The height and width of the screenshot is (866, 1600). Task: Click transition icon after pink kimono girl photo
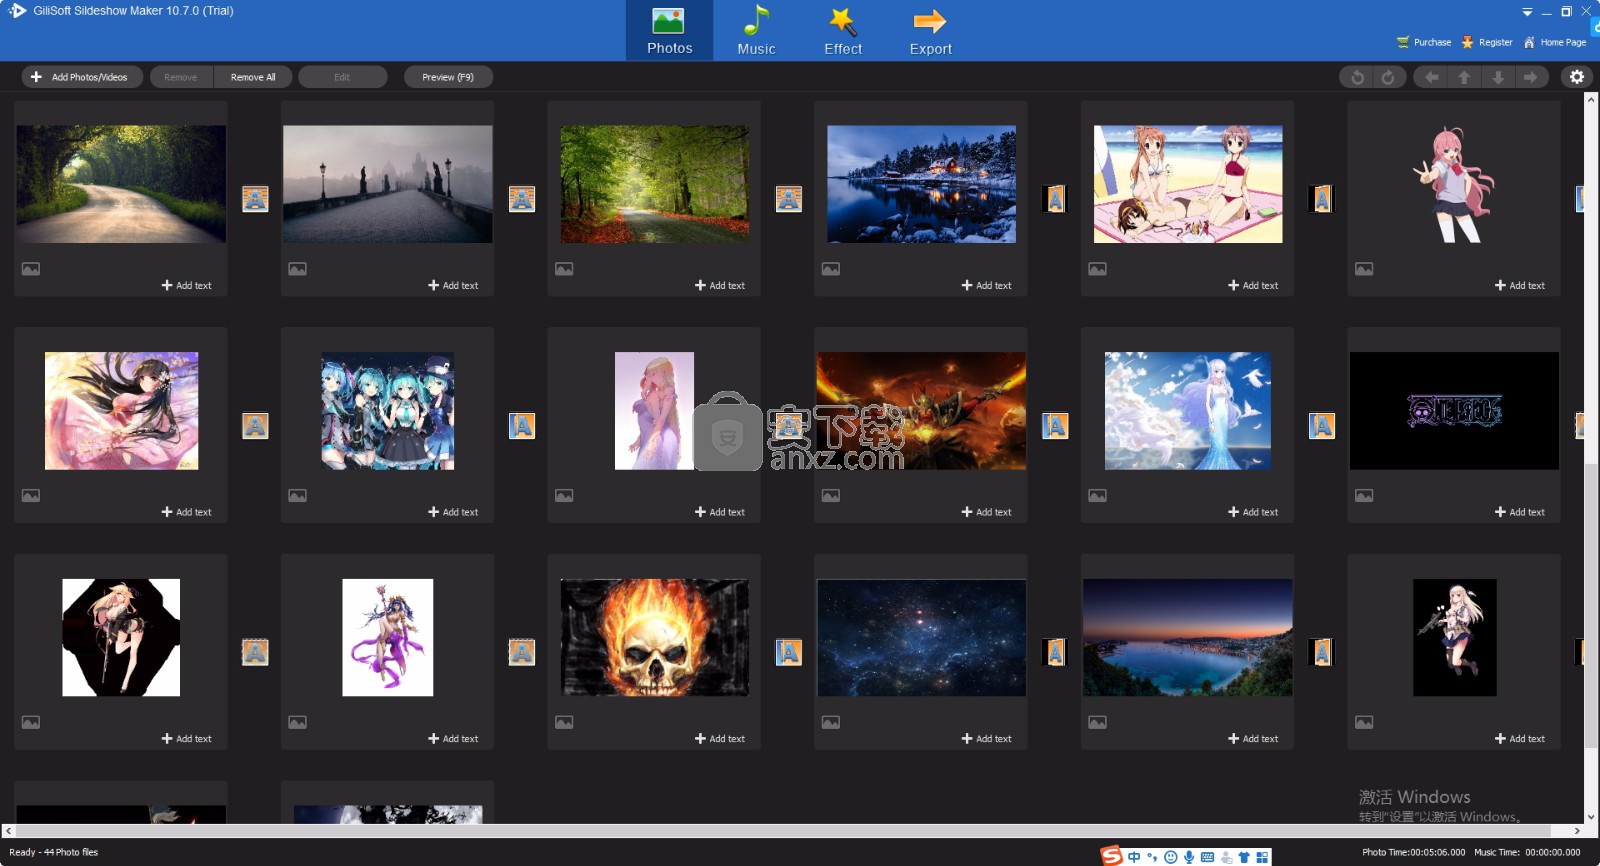(255, 426)
